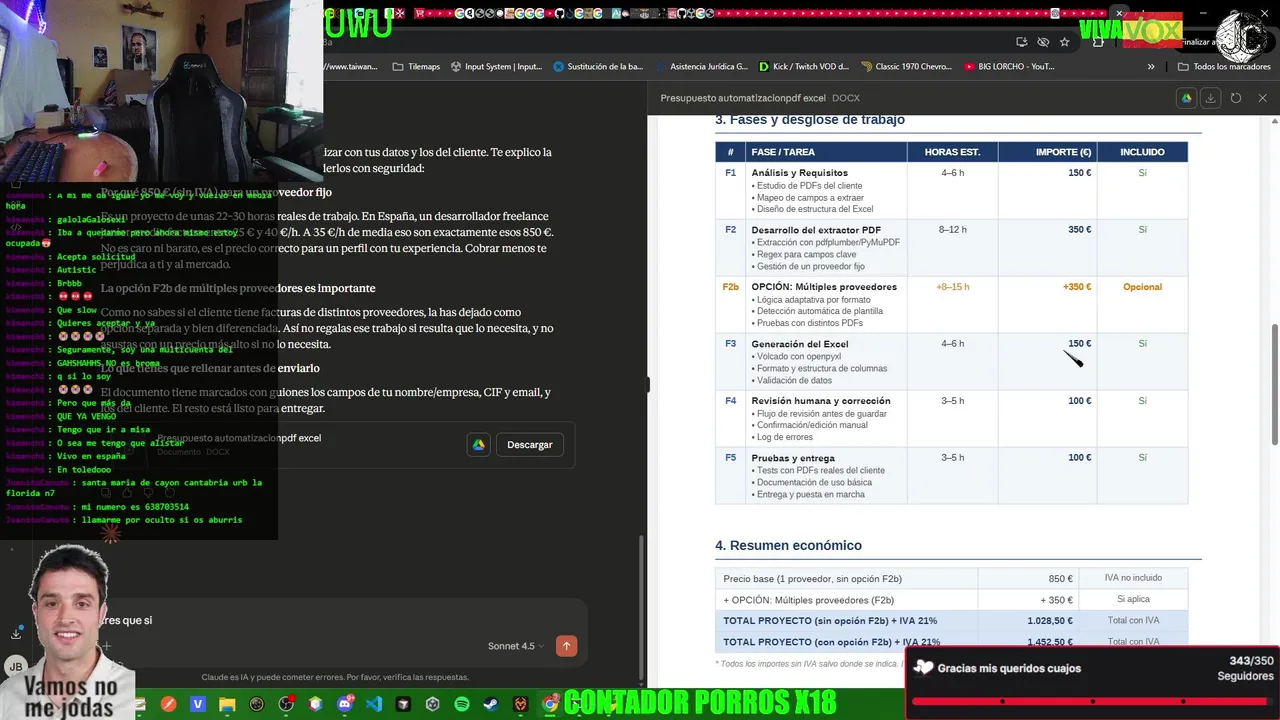Open Unity Hub from the taskbar
Screen dimensions: 1280x720
coord(432,705)
